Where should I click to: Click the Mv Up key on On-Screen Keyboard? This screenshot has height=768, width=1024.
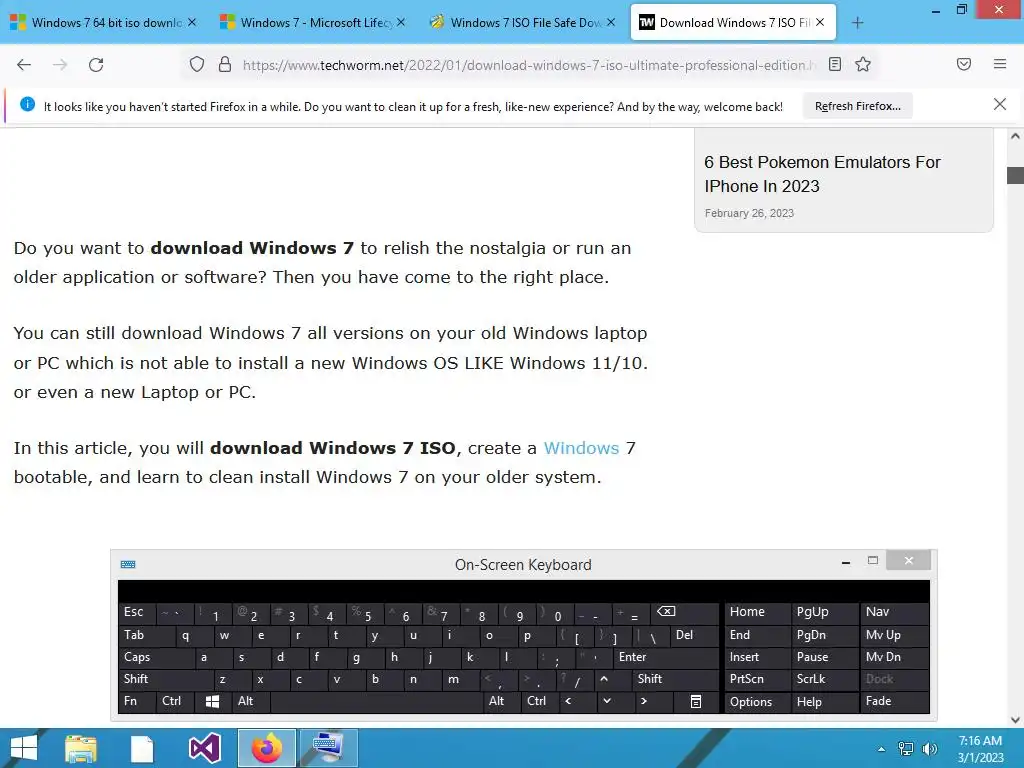tap(894, 635)
